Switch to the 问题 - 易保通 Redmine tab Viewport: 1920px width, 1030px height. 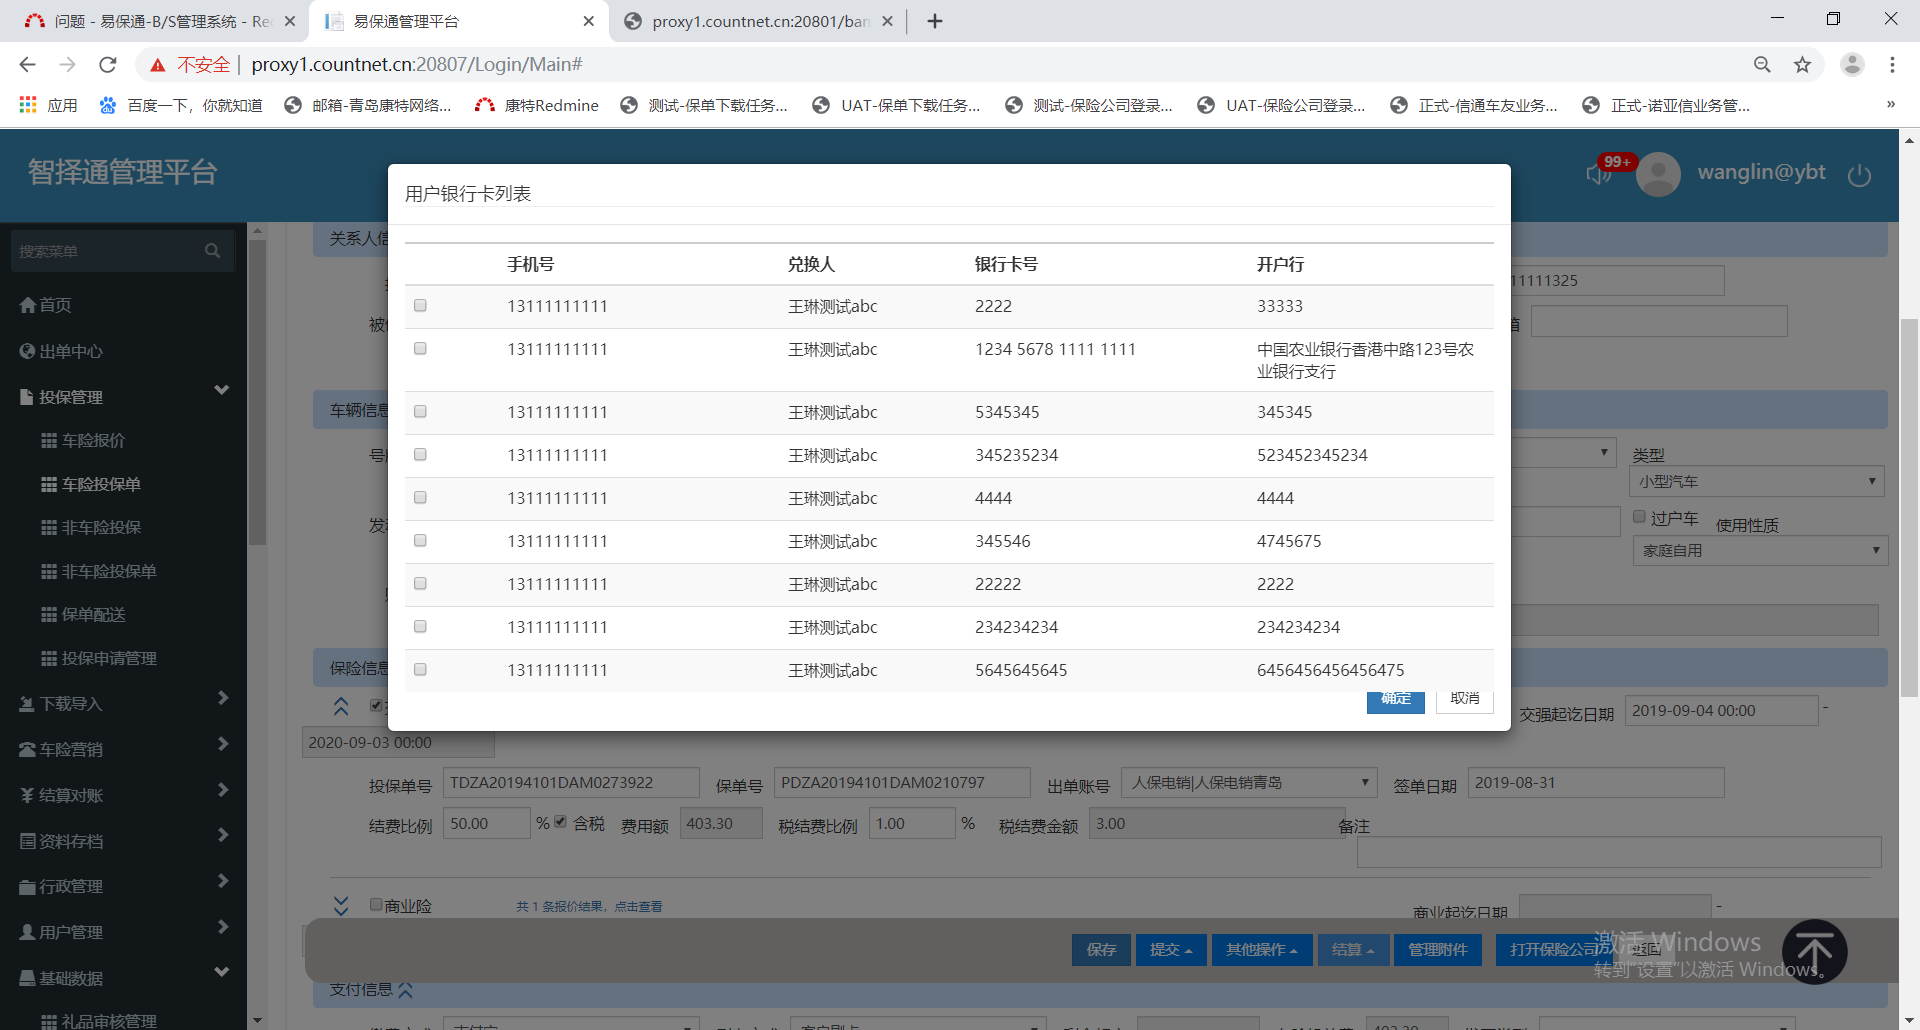click(160, 21)
